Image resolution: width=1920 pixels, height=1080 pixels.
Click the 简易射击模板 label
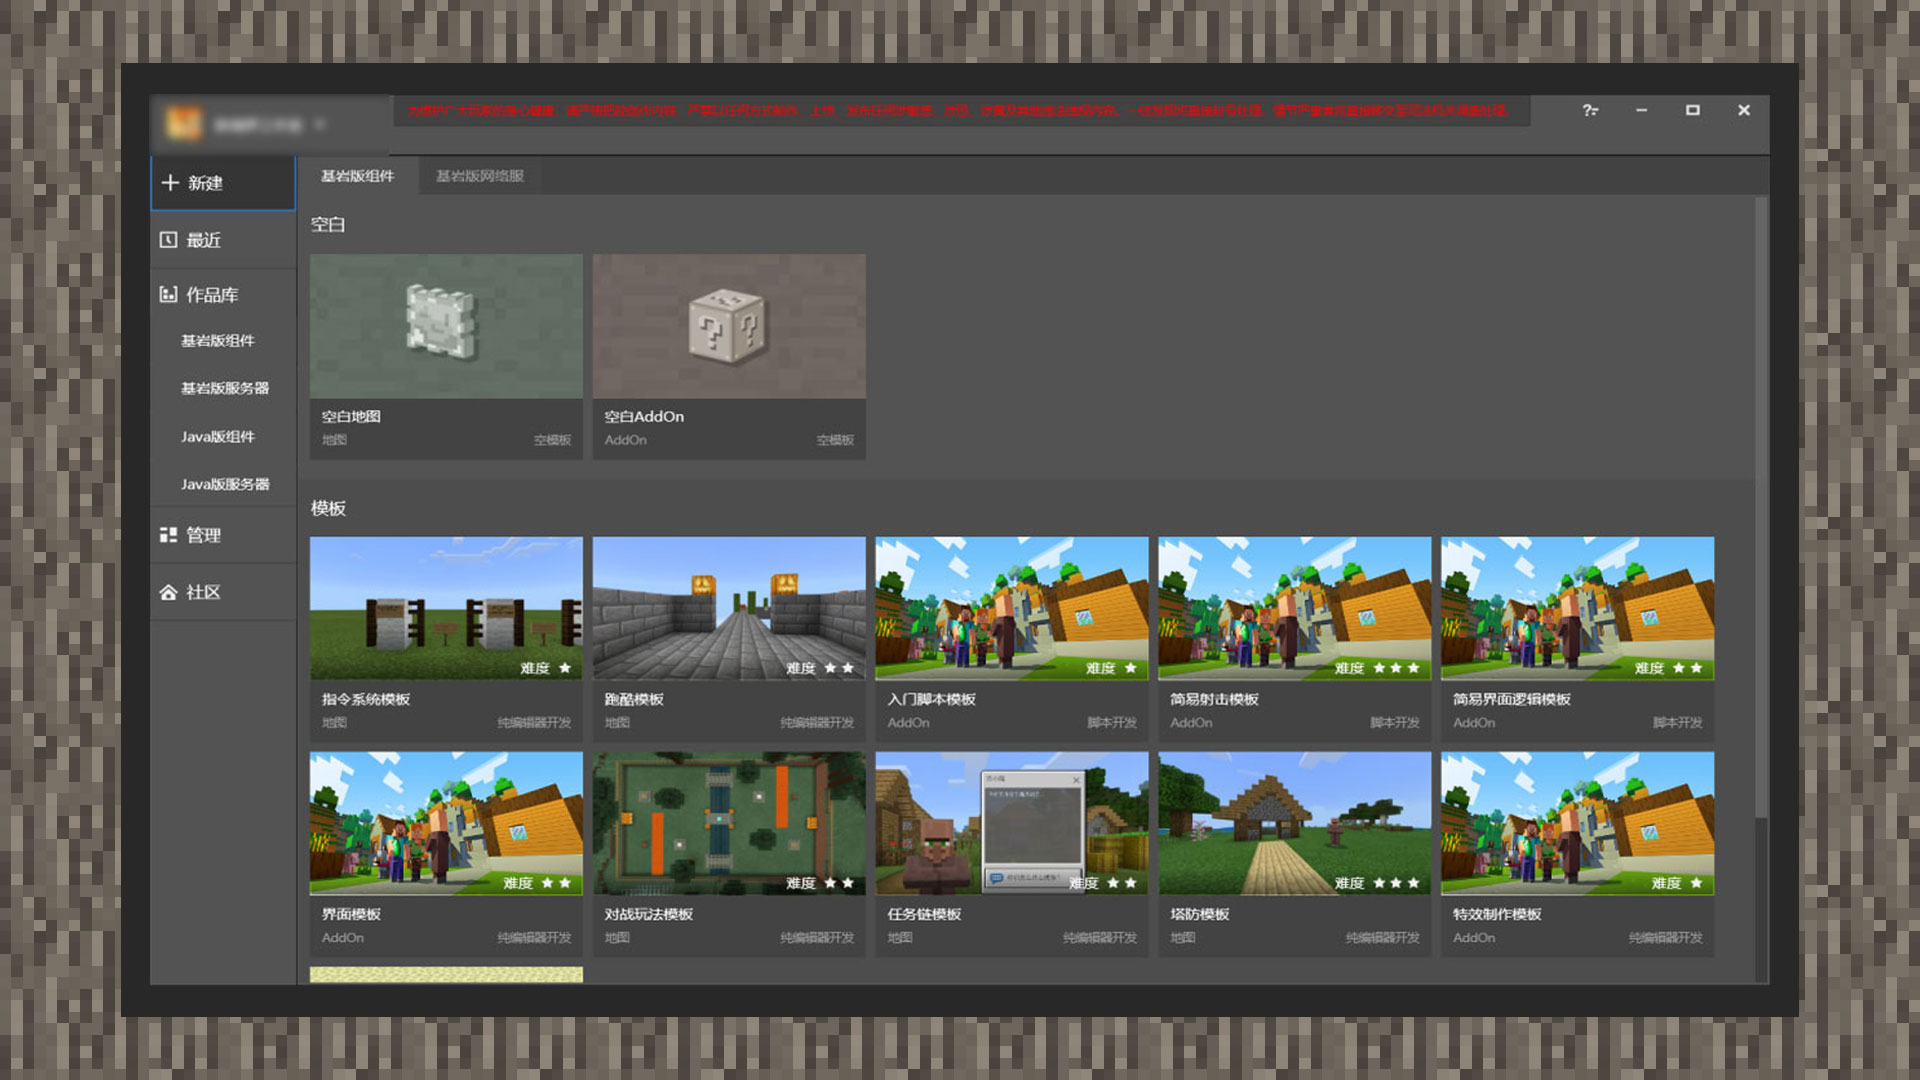tap(1214, 699)
